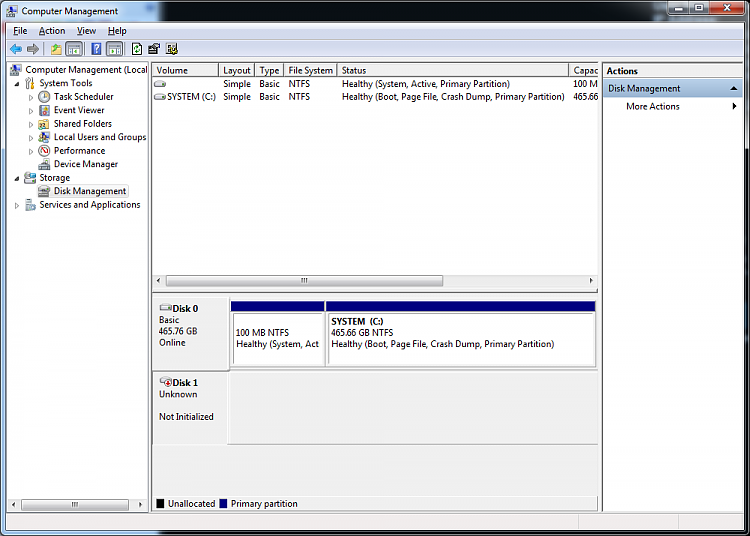Click the Refresh toolbar icon
Screen dimensions: 750x536
pos(137,49)
